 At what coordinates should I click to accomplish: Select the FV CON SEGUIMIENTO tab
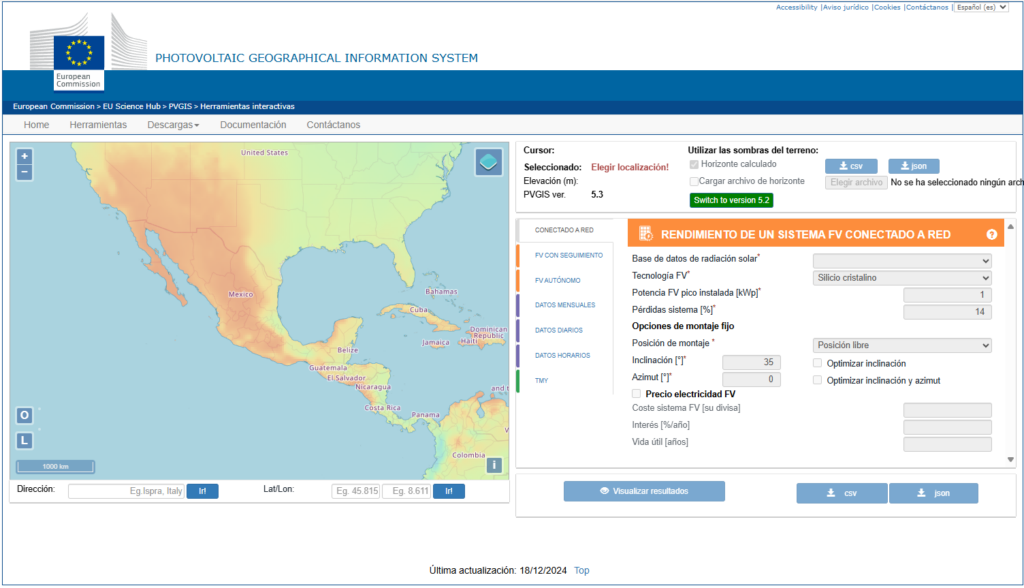(569, 255)
